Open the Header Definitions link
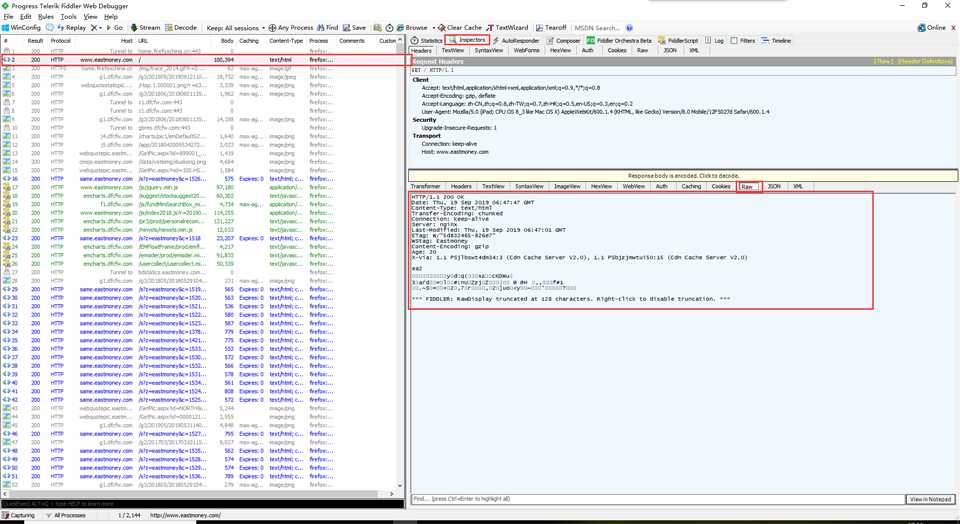This screenshot has width=960, height=524. point(924,61)
